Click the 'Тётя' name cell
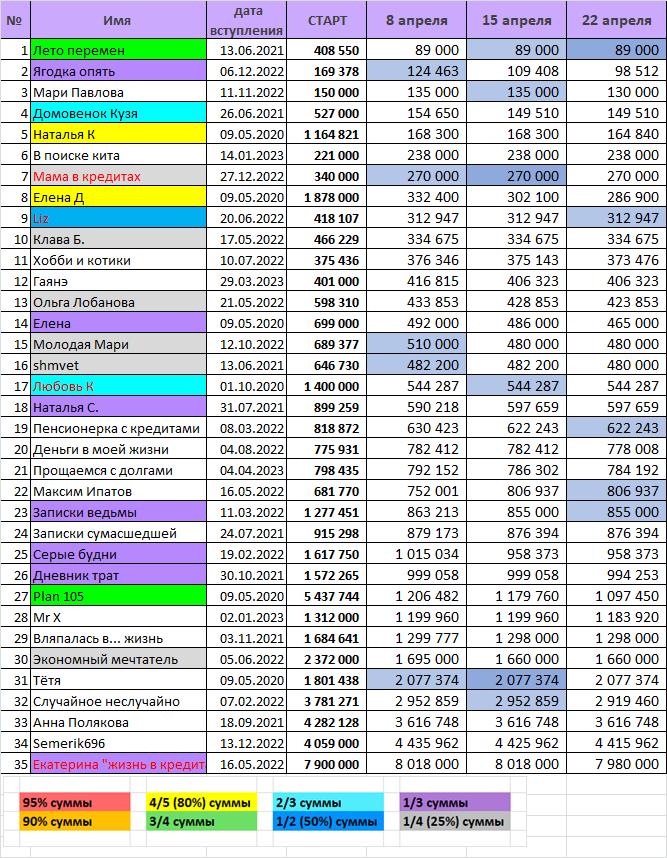Viewport: 667px width, 858px height. 118,680
